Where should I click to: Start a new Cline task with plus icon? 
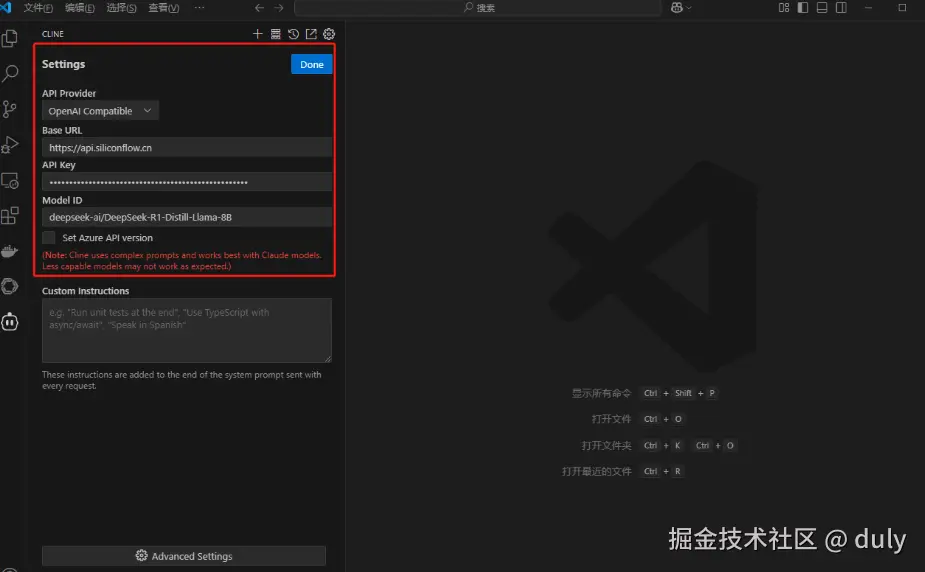pos(257,34)
